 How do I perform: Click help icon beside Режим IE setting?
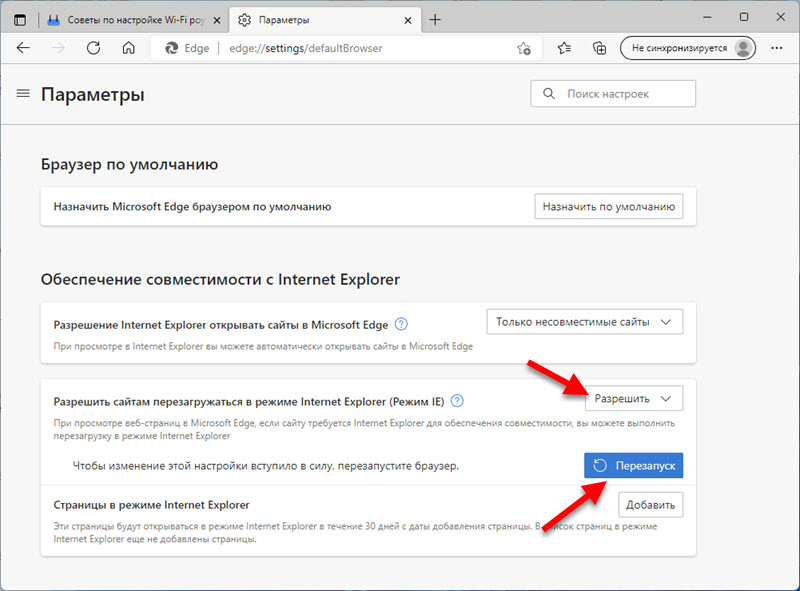coord(457,400)
